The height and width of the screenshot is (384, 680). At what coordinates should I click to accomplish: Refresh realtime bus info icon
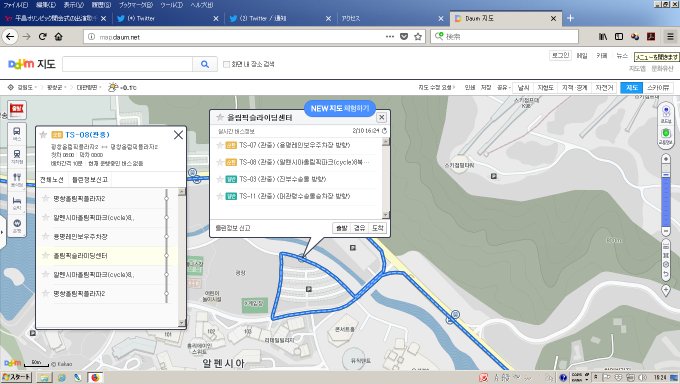[x=384, y=131]
